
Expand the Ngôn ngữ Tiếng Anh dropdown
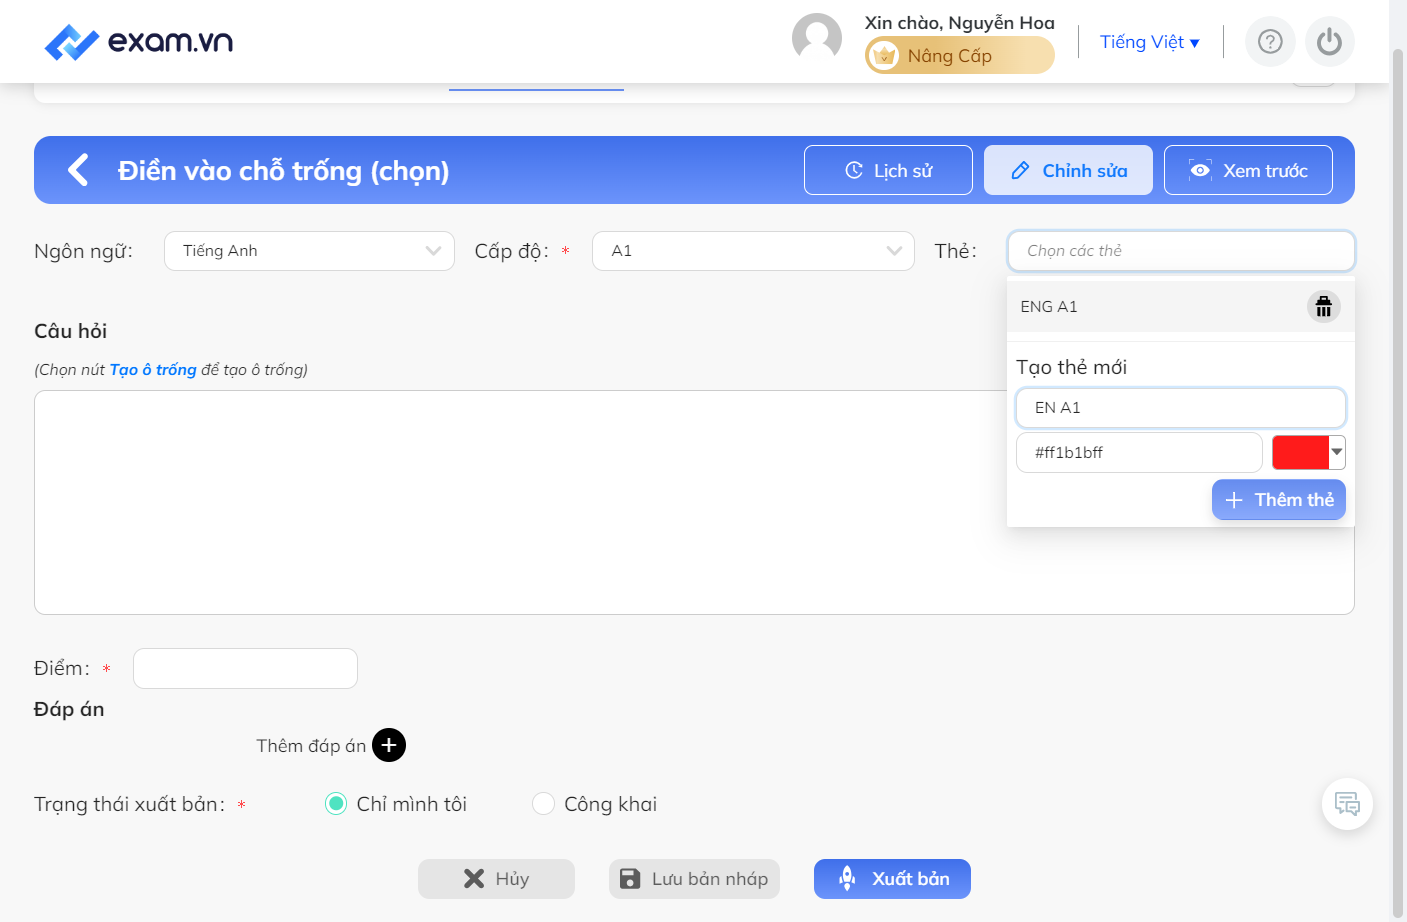(x=309, y=251)
